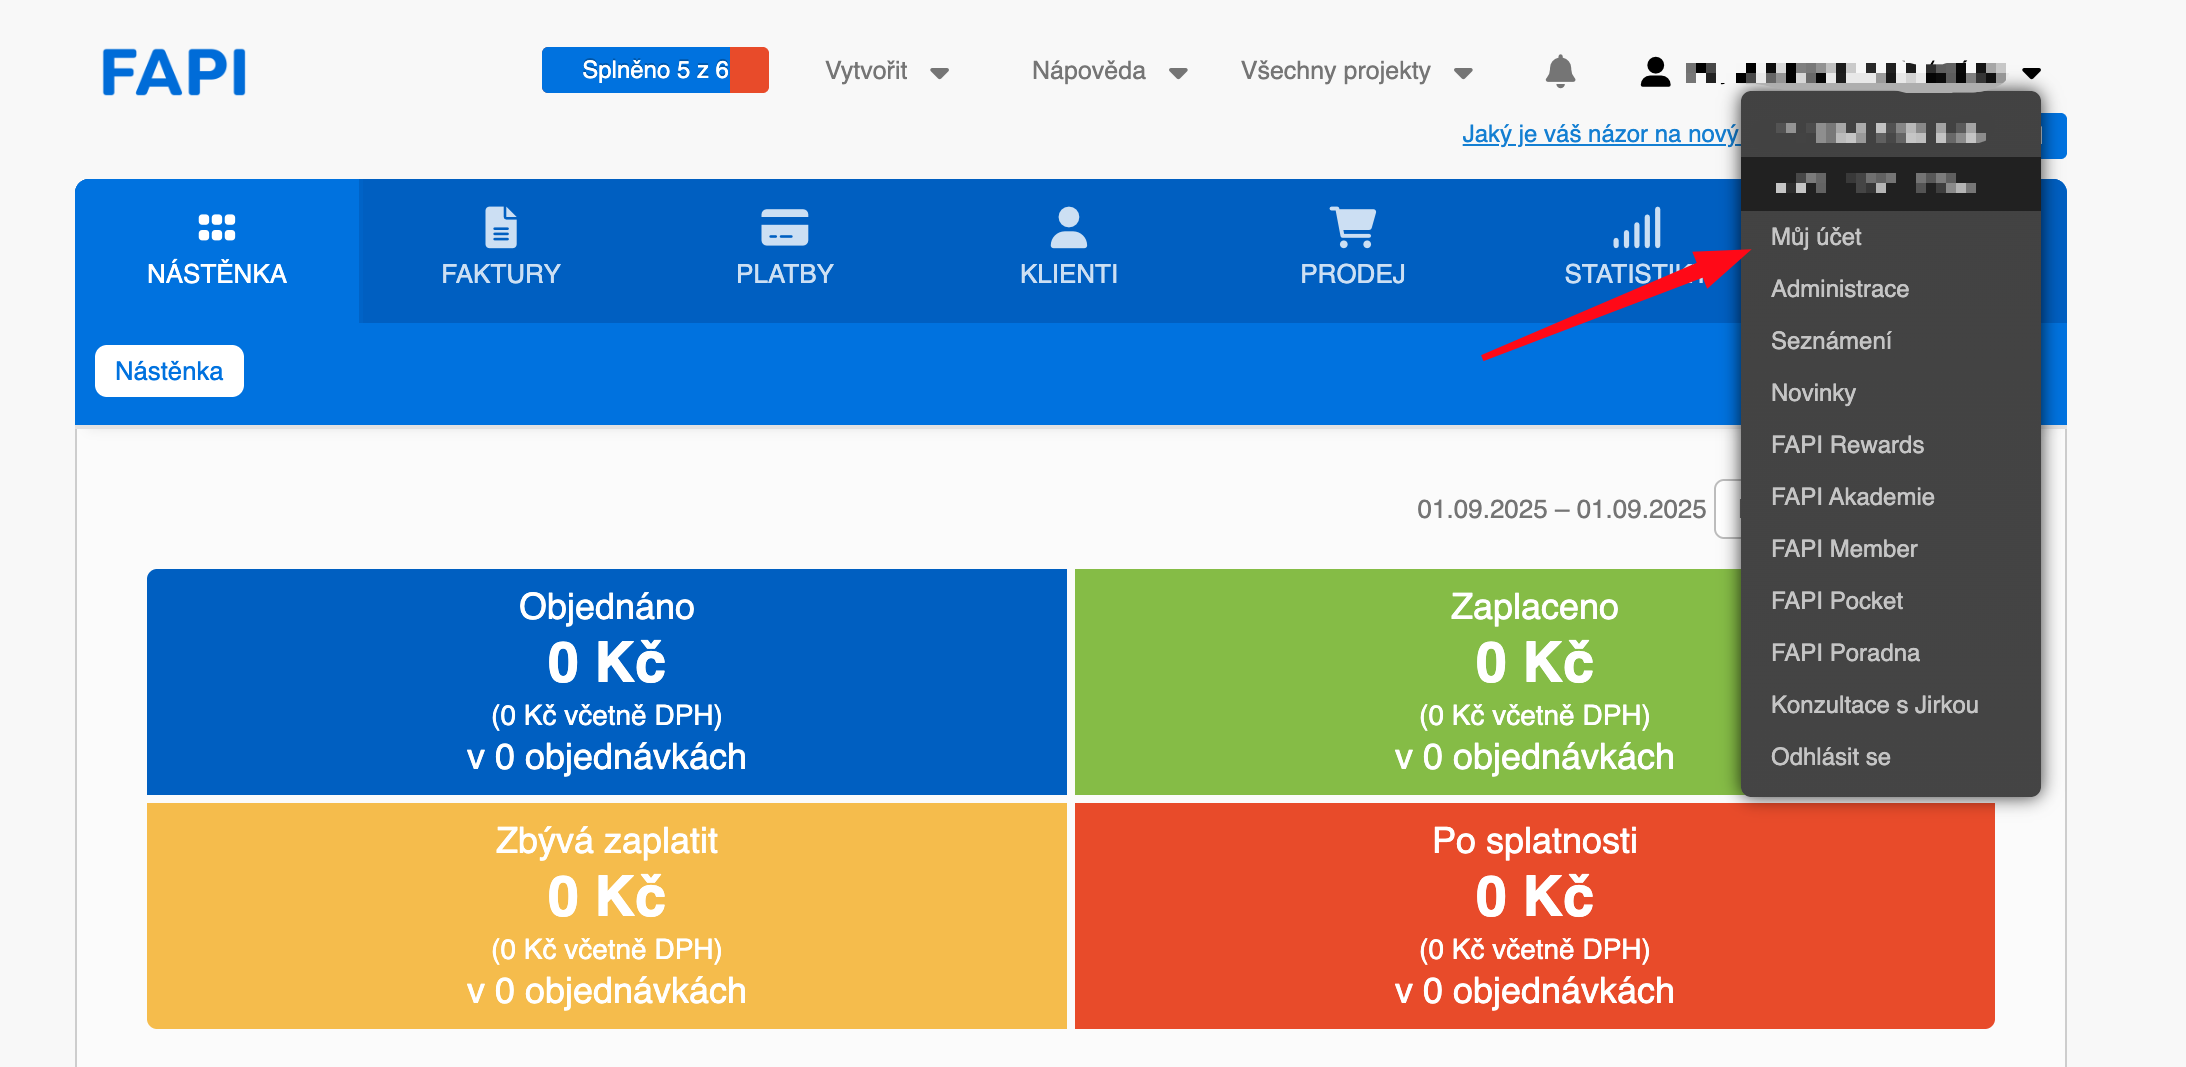Open Novinky from the user menu
The image size is (2186, 1067).
(x=1890, y=393)
